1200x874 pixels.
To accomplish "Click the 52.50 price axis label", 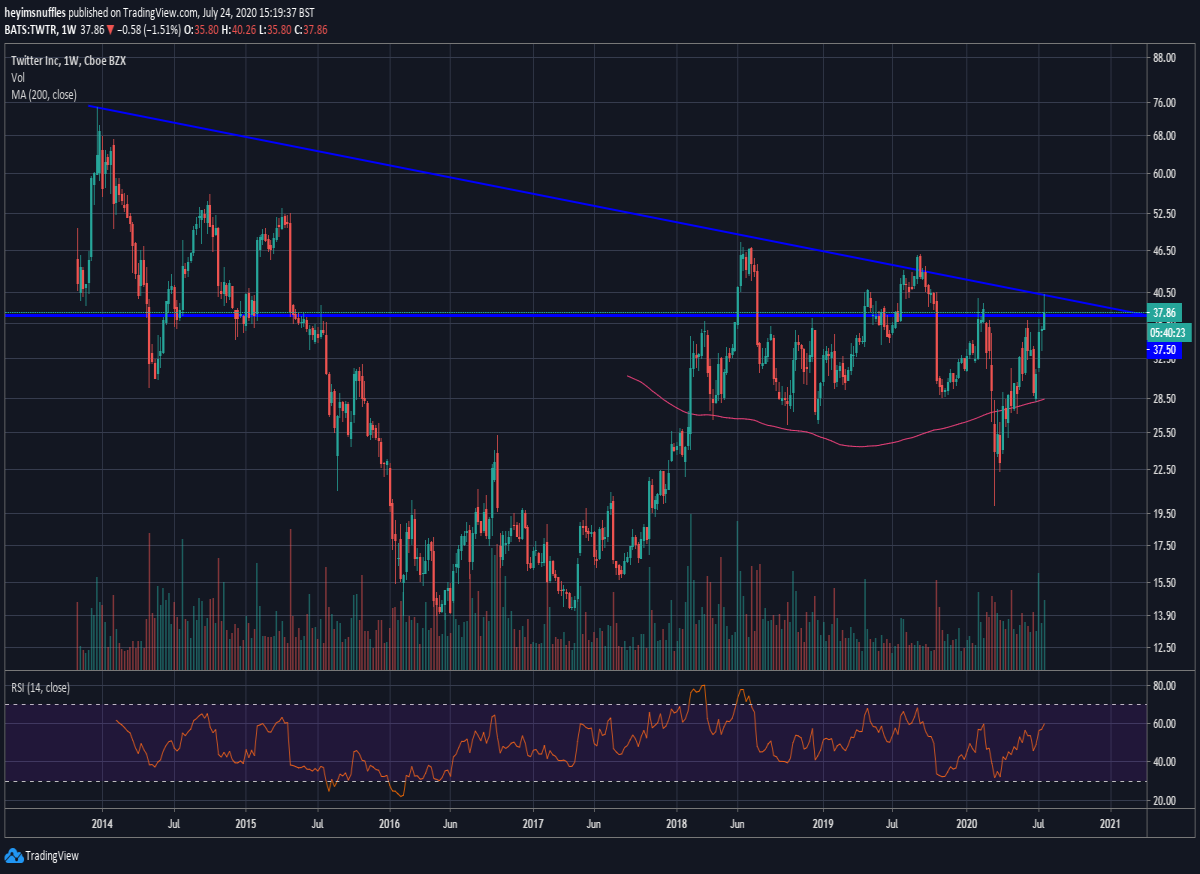I will click(x=1164, y=214).
